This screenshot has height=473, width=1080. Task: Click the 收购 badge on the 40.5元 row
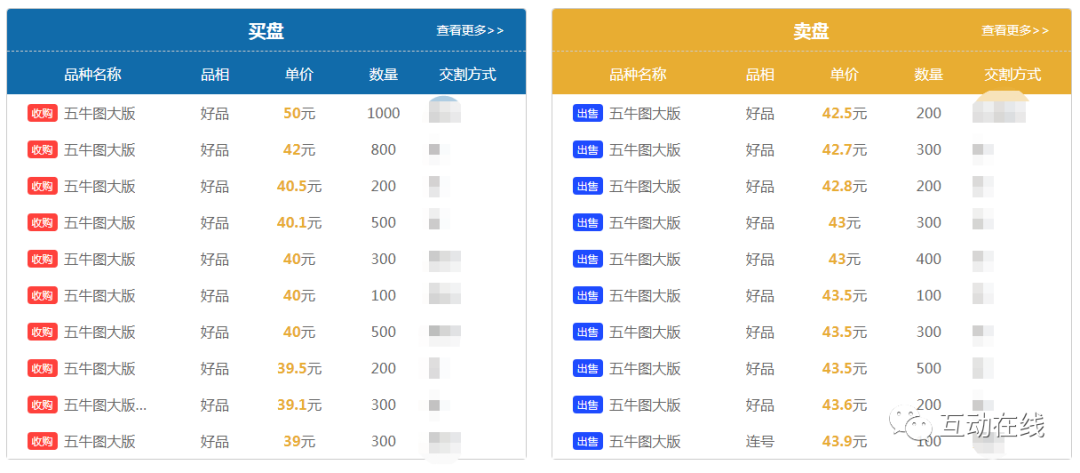[43, 186]
